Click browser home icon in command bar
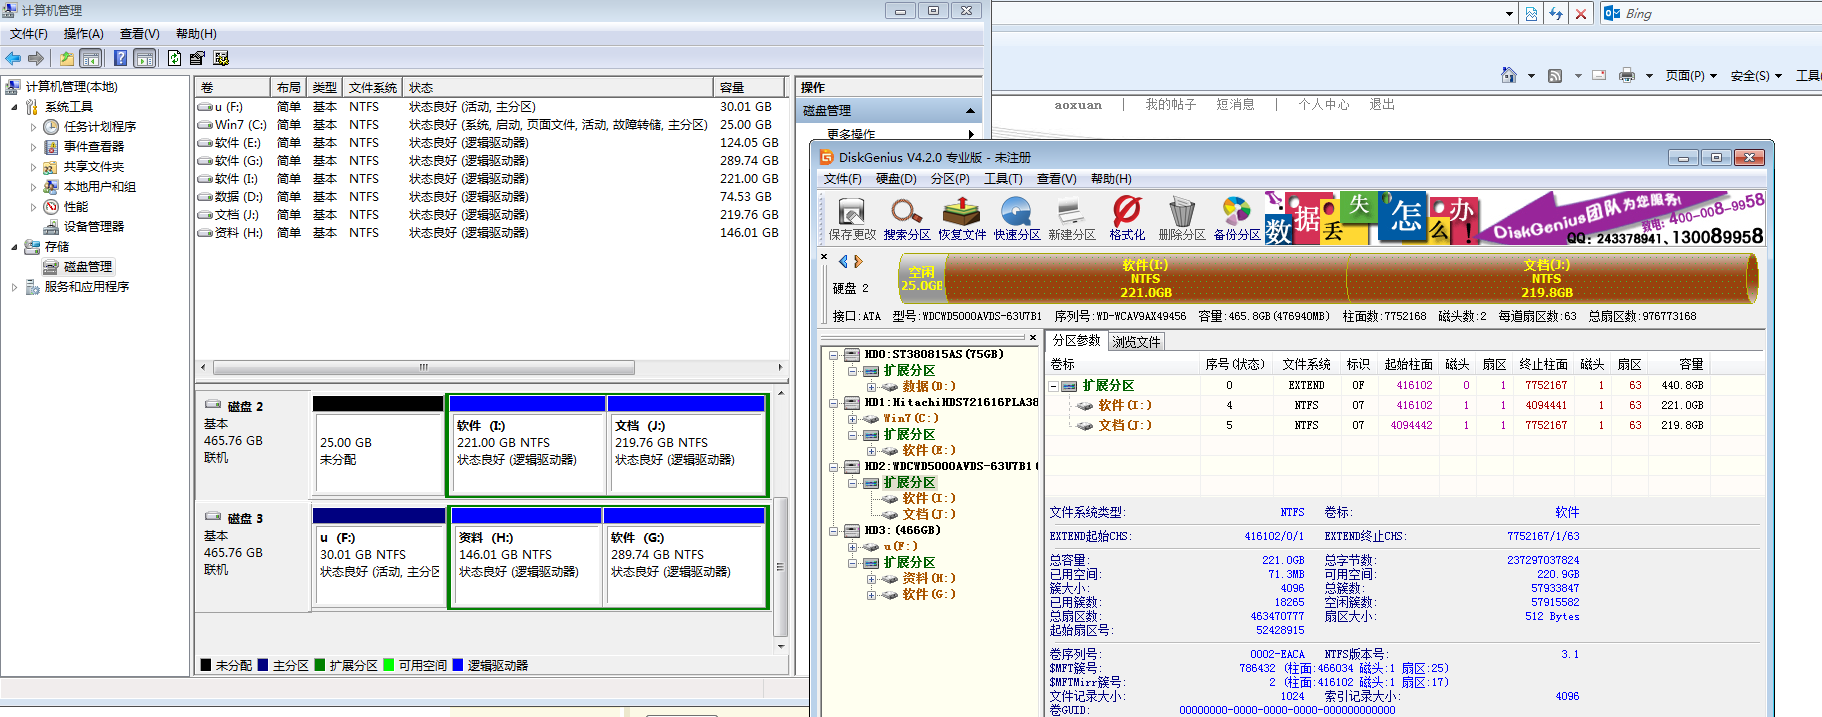The width and height of the screenshot is (1822, 717). click(x=1508, y=75)
